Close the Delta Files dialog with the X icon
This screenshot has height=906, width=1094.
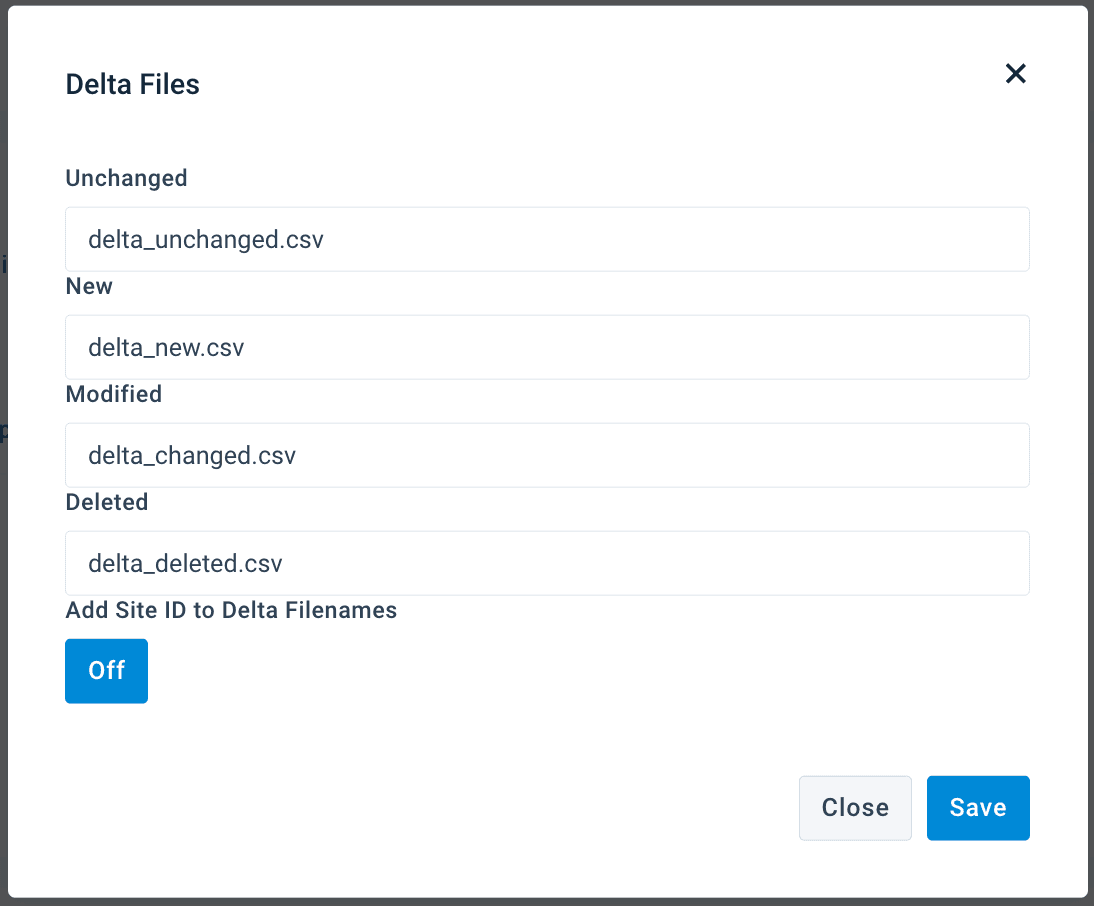point(1015,73)
